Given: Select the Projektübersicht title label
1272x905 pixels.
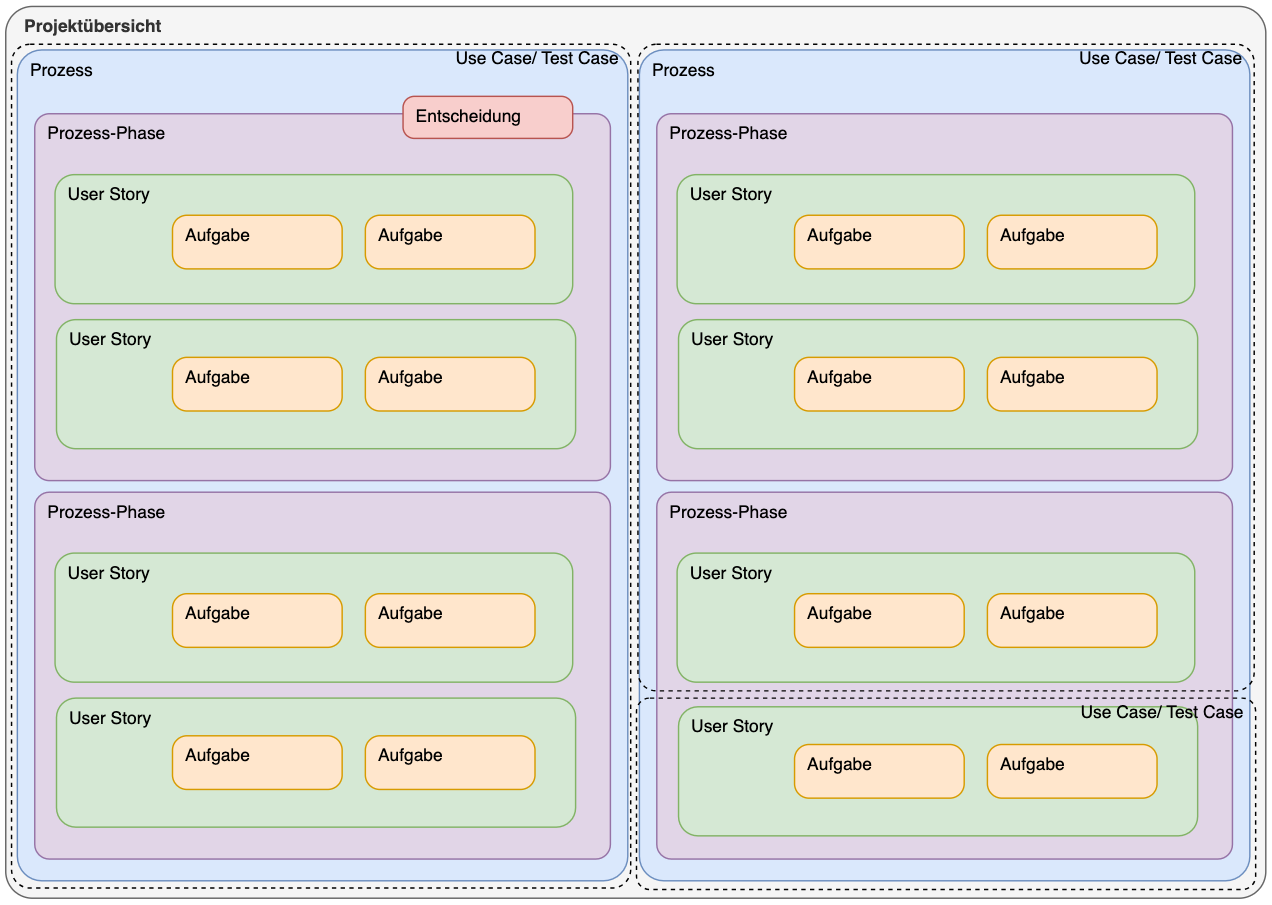Looking at the screenshot, I should pyautogui.click(x=92, y=26).
